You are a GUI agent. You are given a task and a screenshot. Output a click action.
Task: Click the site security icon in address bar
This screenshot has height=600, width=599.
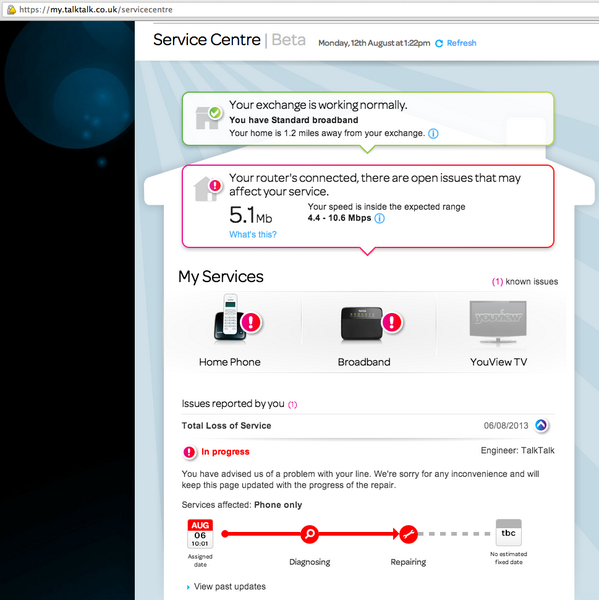(11, 10)
